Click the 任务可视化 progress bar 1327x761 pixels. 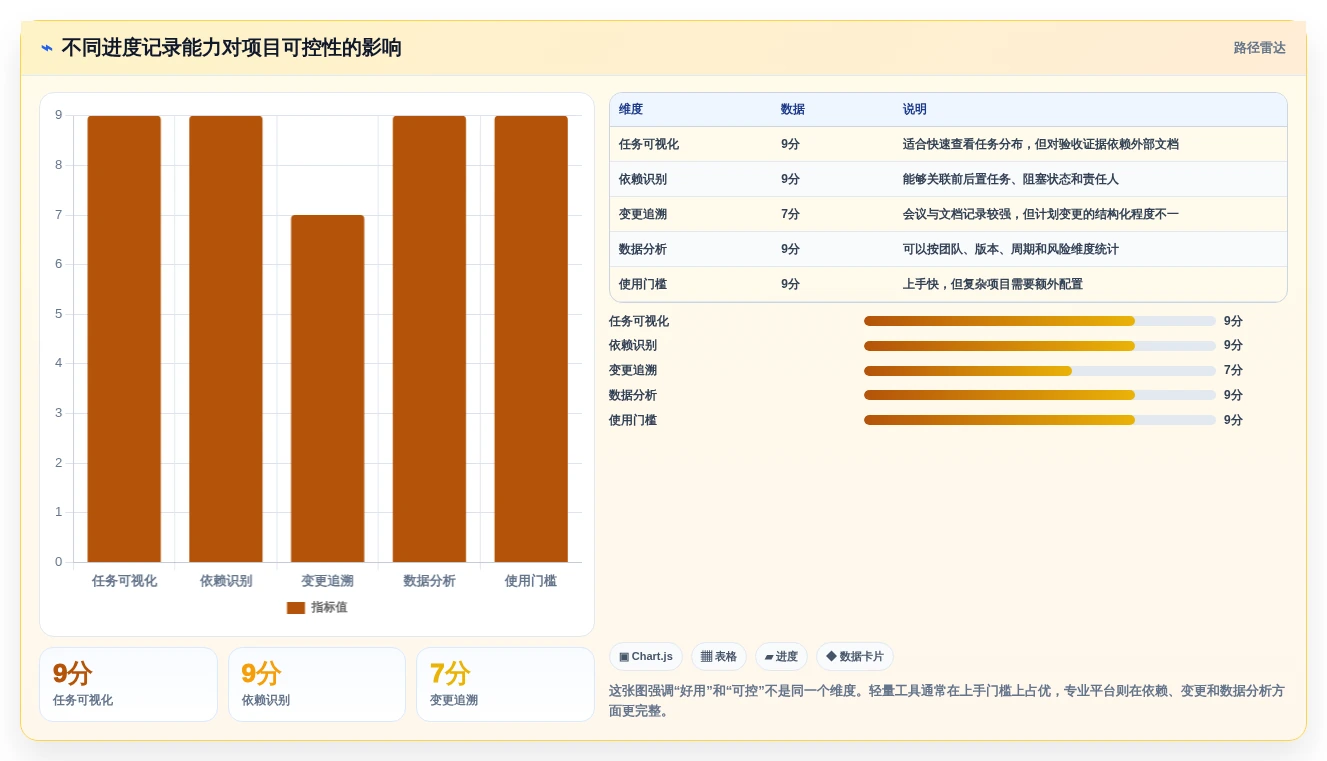[1040, 321]
